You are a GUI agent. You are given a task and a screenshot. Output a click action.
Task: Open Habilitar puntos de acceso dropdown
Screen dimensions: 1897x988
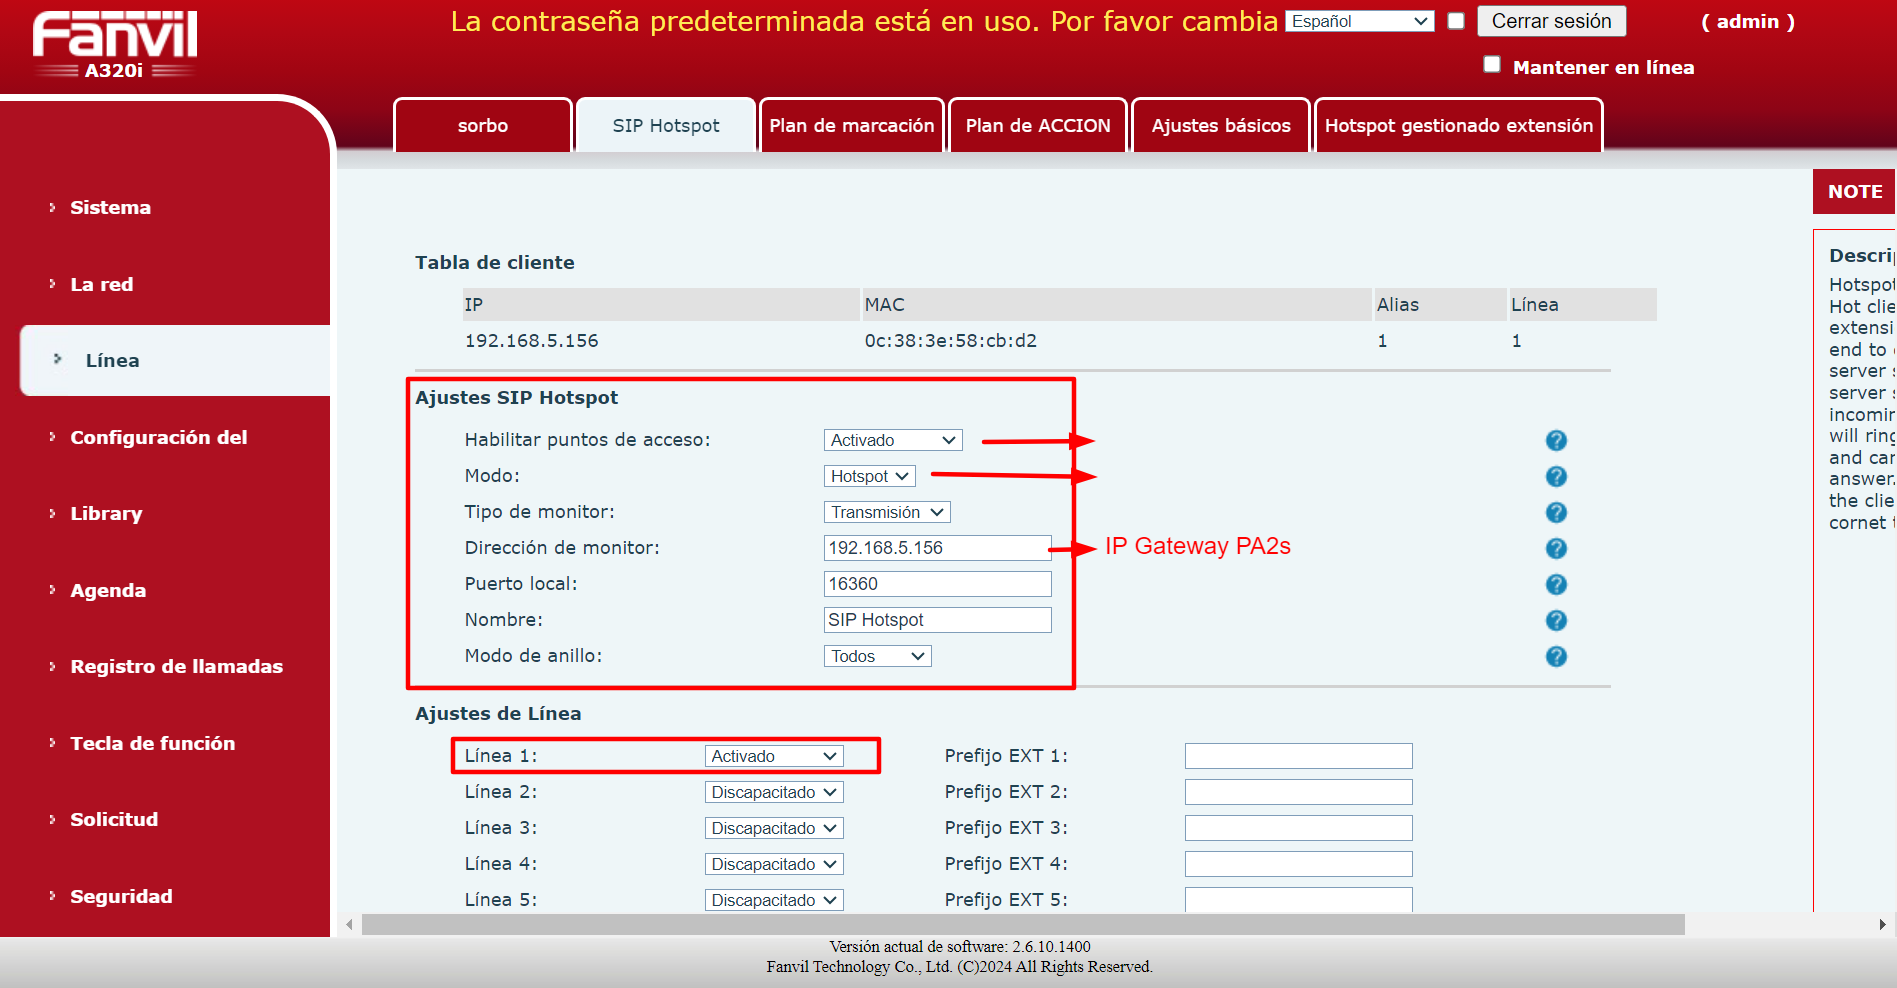(x=893, y=440)
